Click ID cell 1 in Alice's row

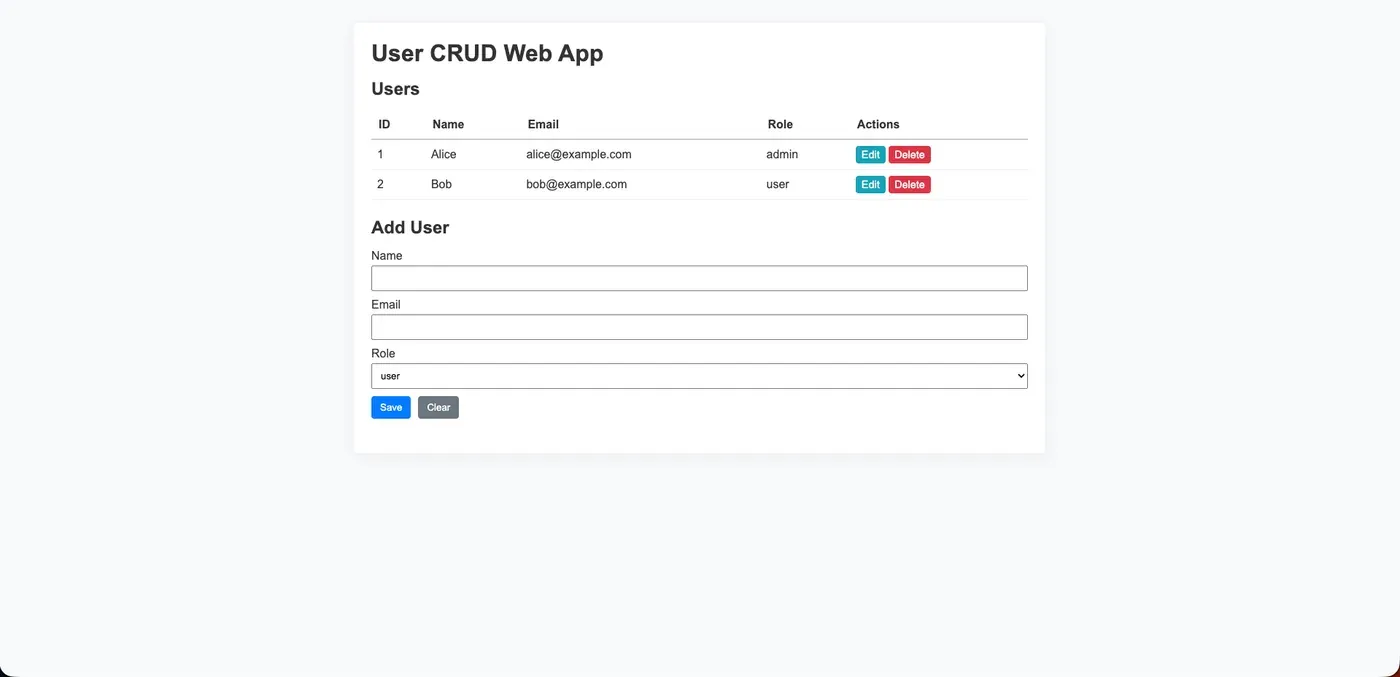380,154
